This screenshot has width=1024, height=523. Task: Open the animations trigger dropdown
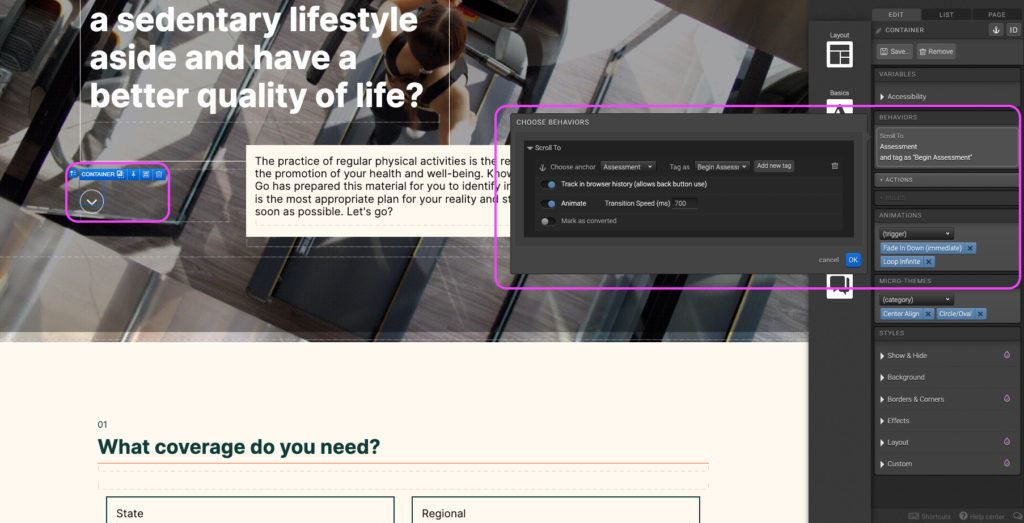[916, 233]
